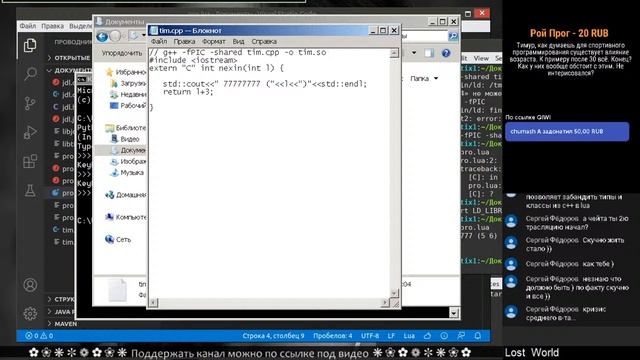The width and height of the screenshot is (640, 360).
Task: Select Избранное in Explorer navigation pane
Action: click(x=126, y=72)
